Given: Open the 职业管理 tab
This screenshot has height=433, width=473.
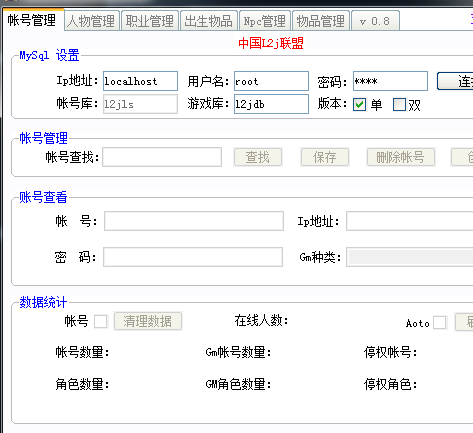Looking at the screenshot, I should tap(150, 21).
